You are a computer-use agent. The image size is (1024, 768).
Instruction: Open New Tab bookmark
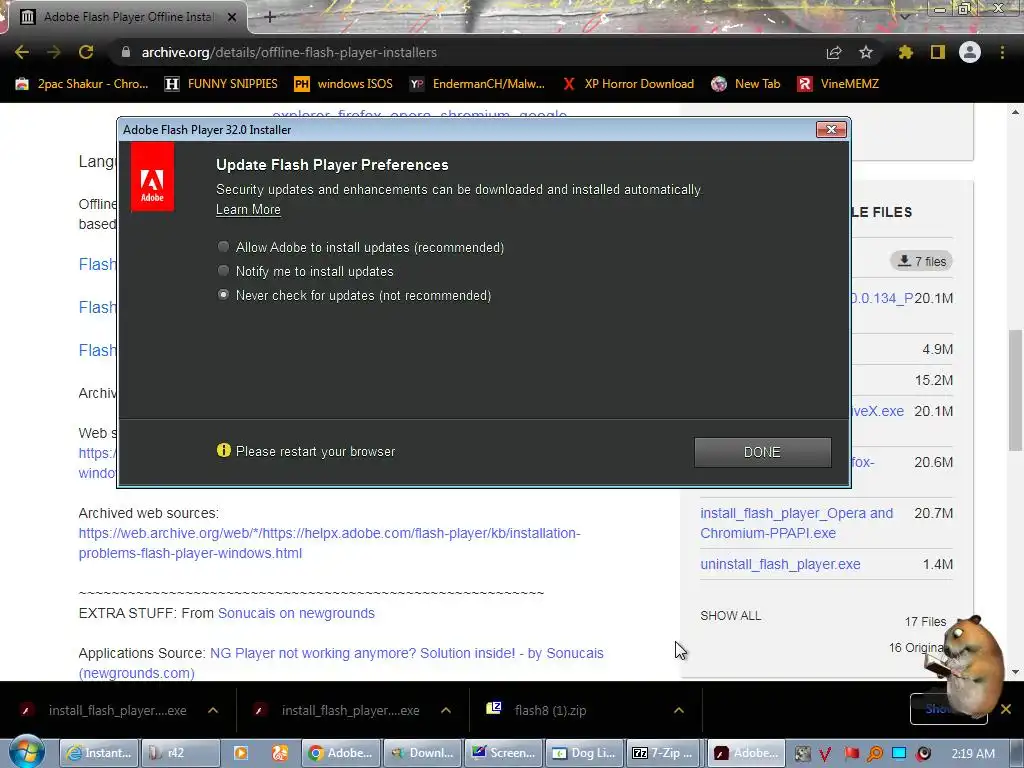tap(746, 84)
